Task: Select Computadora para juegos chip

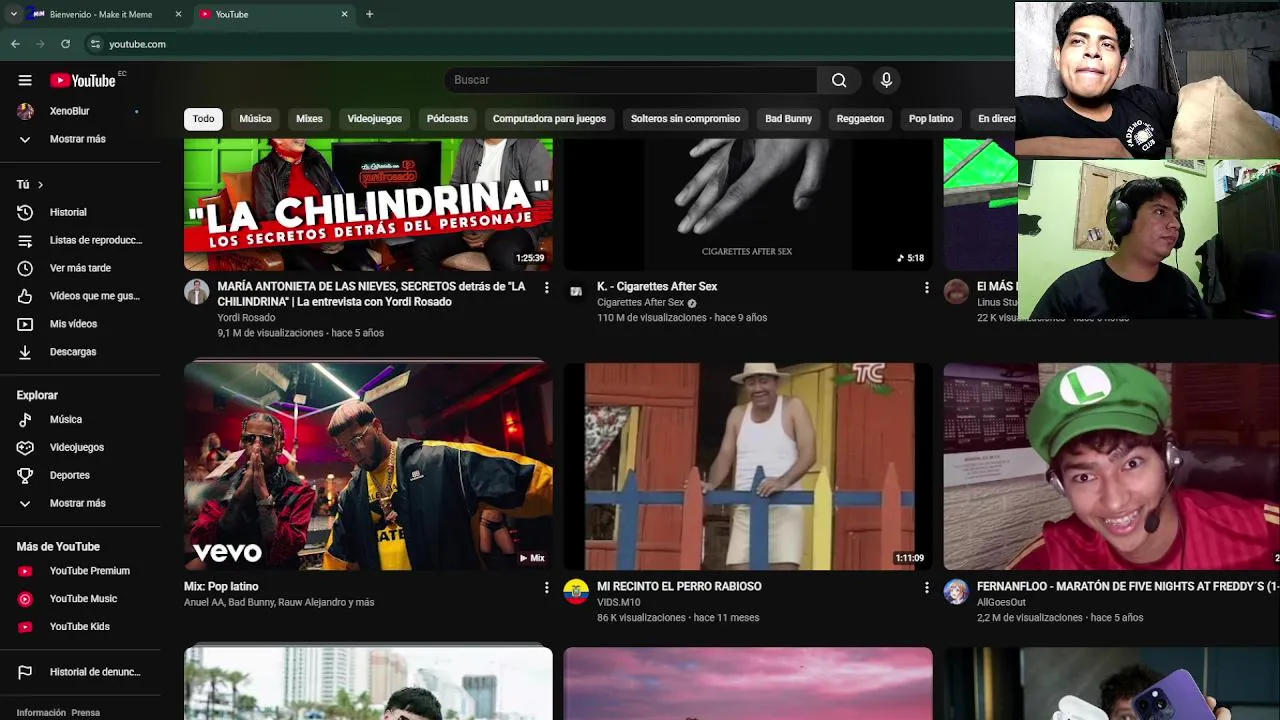Action: (549, 119)
